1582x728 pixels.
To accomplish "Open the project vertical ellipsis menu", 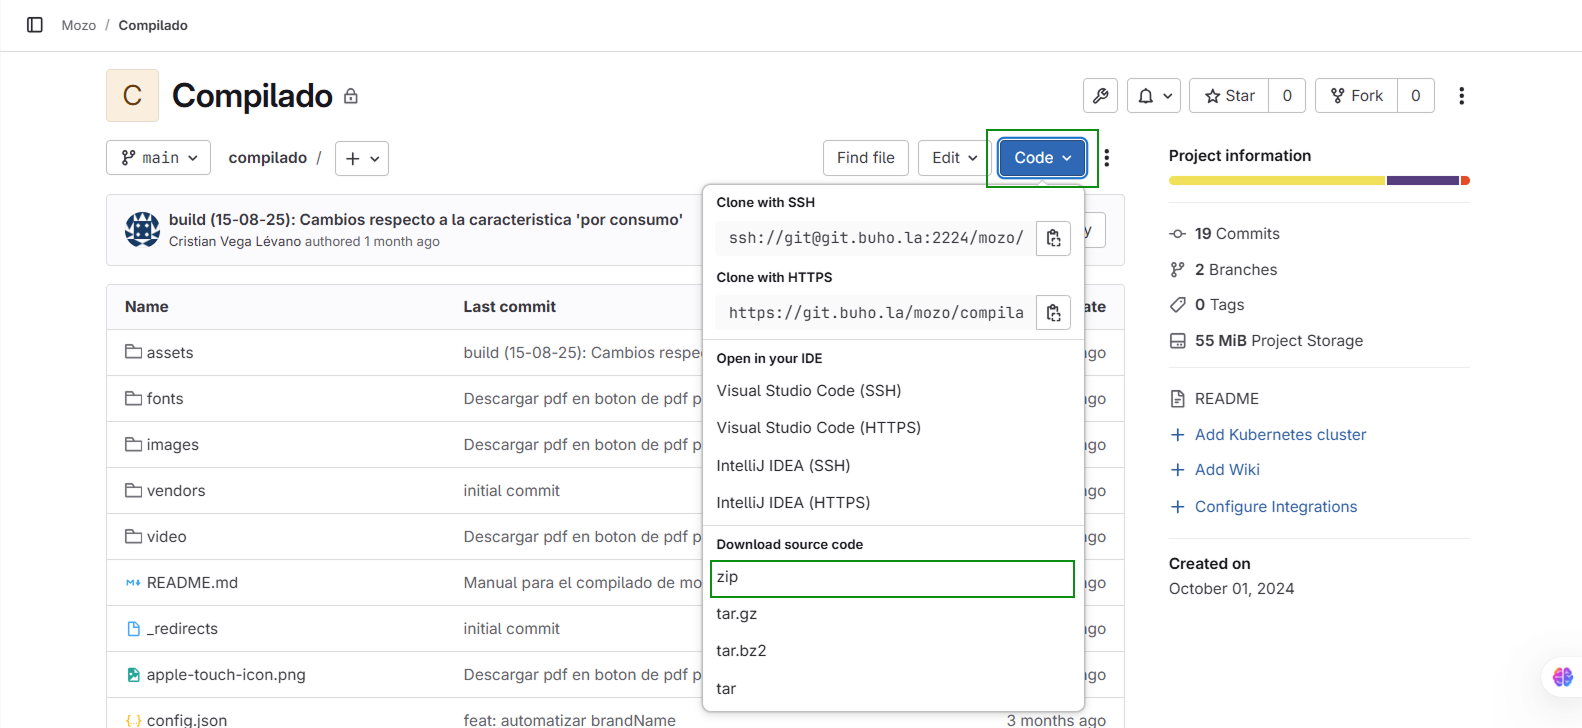I will (1461, 96).
